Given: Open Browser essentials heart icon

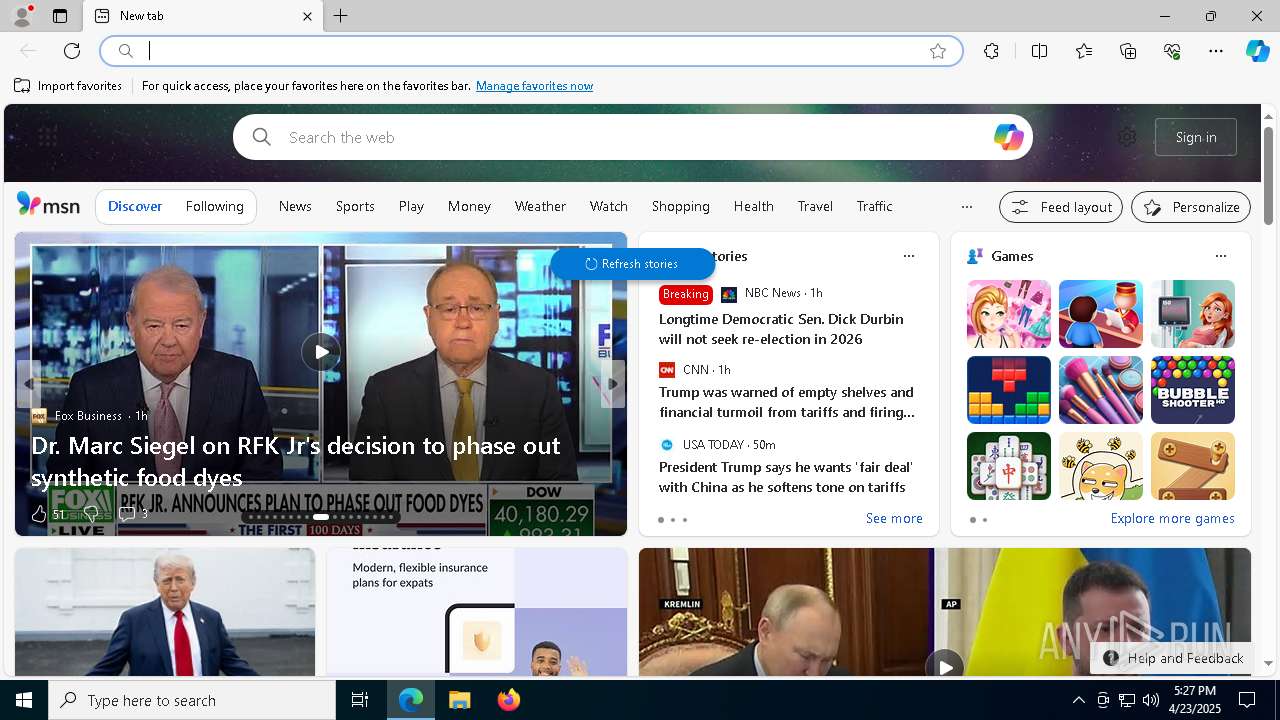Looking at the screenshot, I should point(1172,51).
